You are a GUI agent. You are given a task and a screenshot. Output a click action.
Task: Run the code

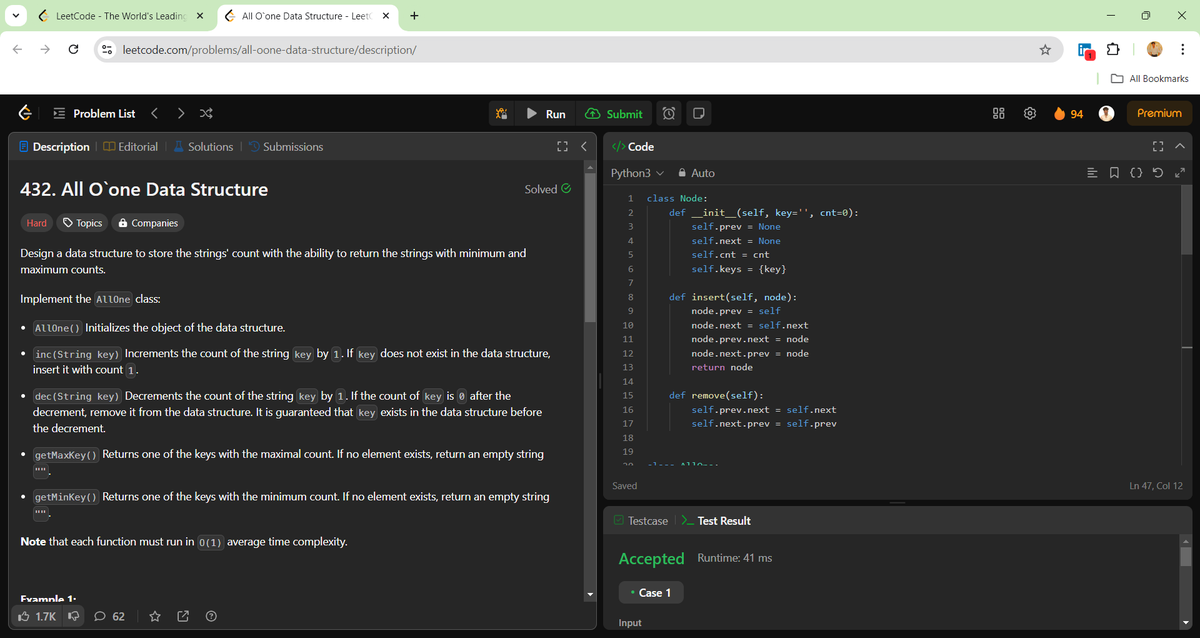coord(546,114)
